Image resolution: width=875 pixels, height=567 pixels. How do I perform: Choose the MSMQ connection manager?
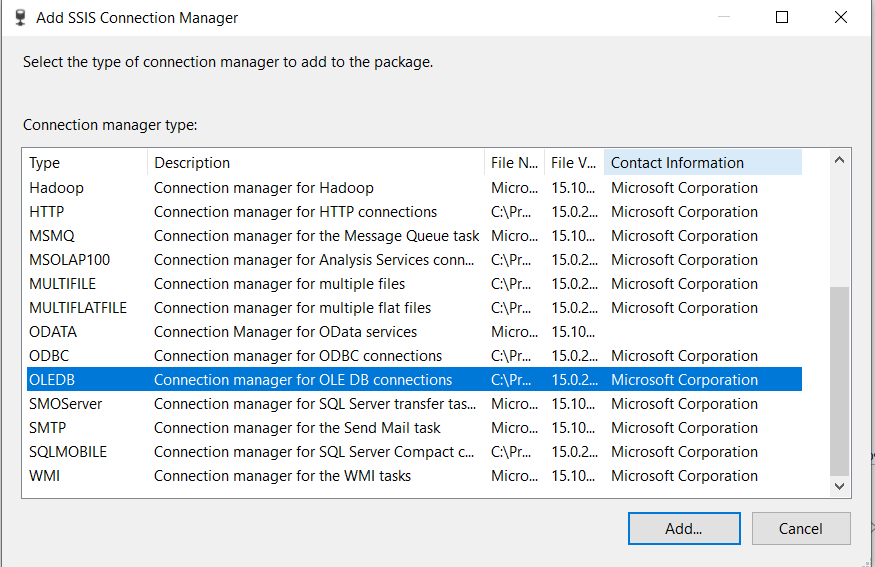53,236
